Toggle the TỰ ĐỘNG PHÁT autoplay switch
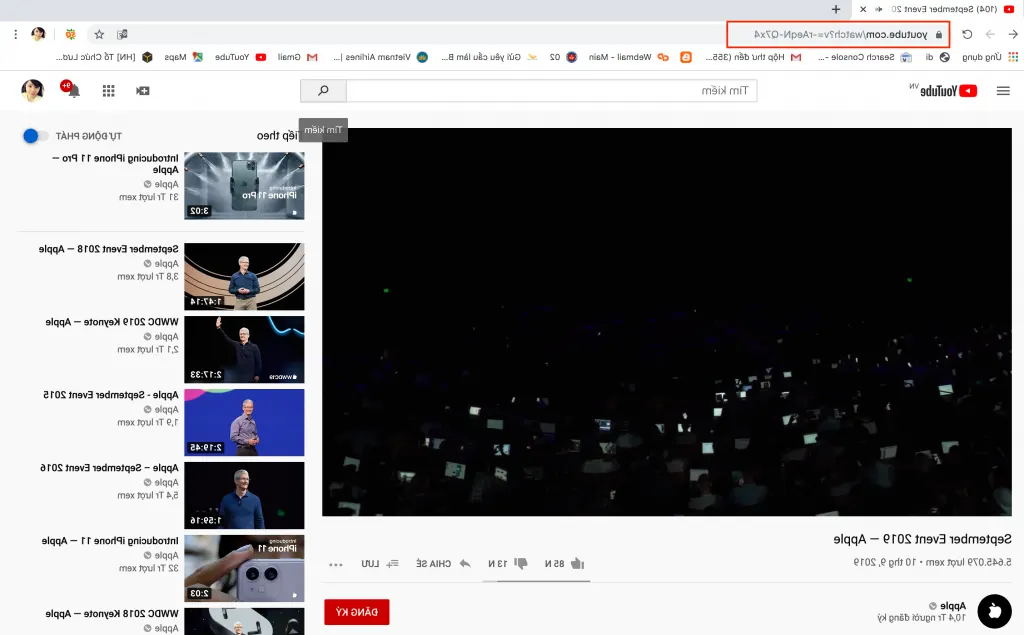This screenshot has height=635, width=1024. [x=35, y=136]
